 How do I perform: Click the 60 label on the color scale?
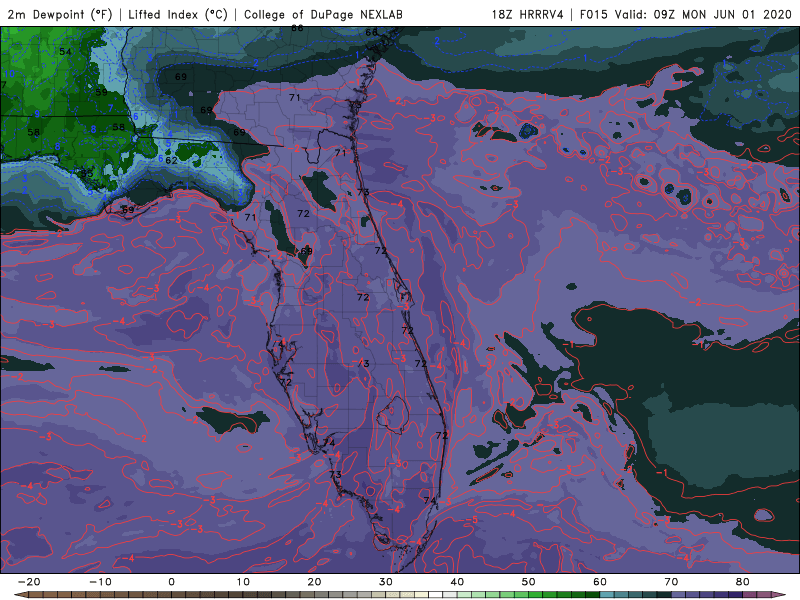click(600, 582)
